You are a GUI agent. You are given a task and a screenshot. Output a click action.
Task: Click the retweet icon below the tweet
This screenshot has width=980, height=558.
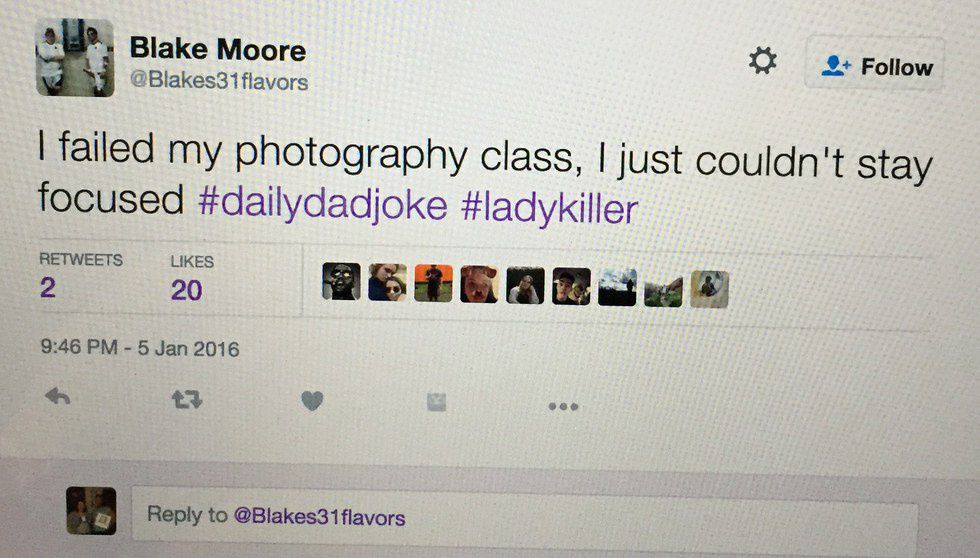187,399
